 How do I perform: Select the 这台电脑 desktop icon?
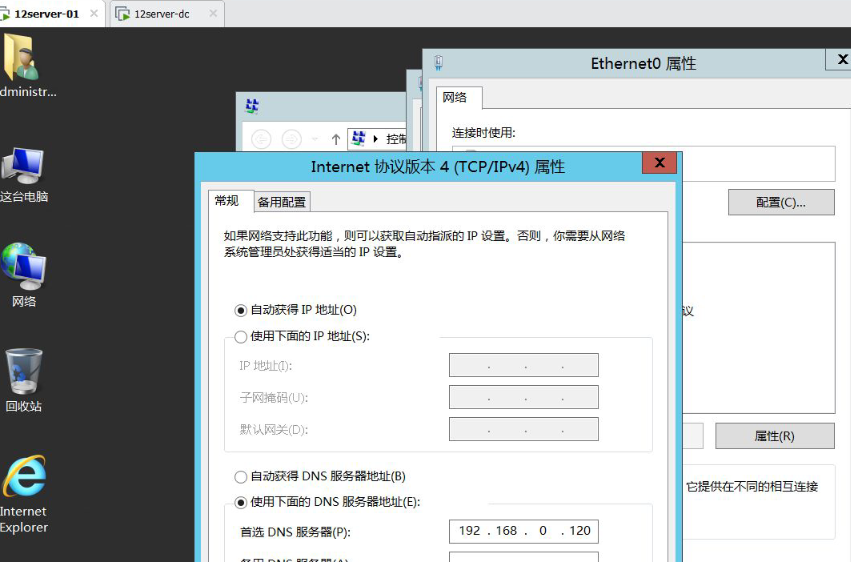pos(22,168)
